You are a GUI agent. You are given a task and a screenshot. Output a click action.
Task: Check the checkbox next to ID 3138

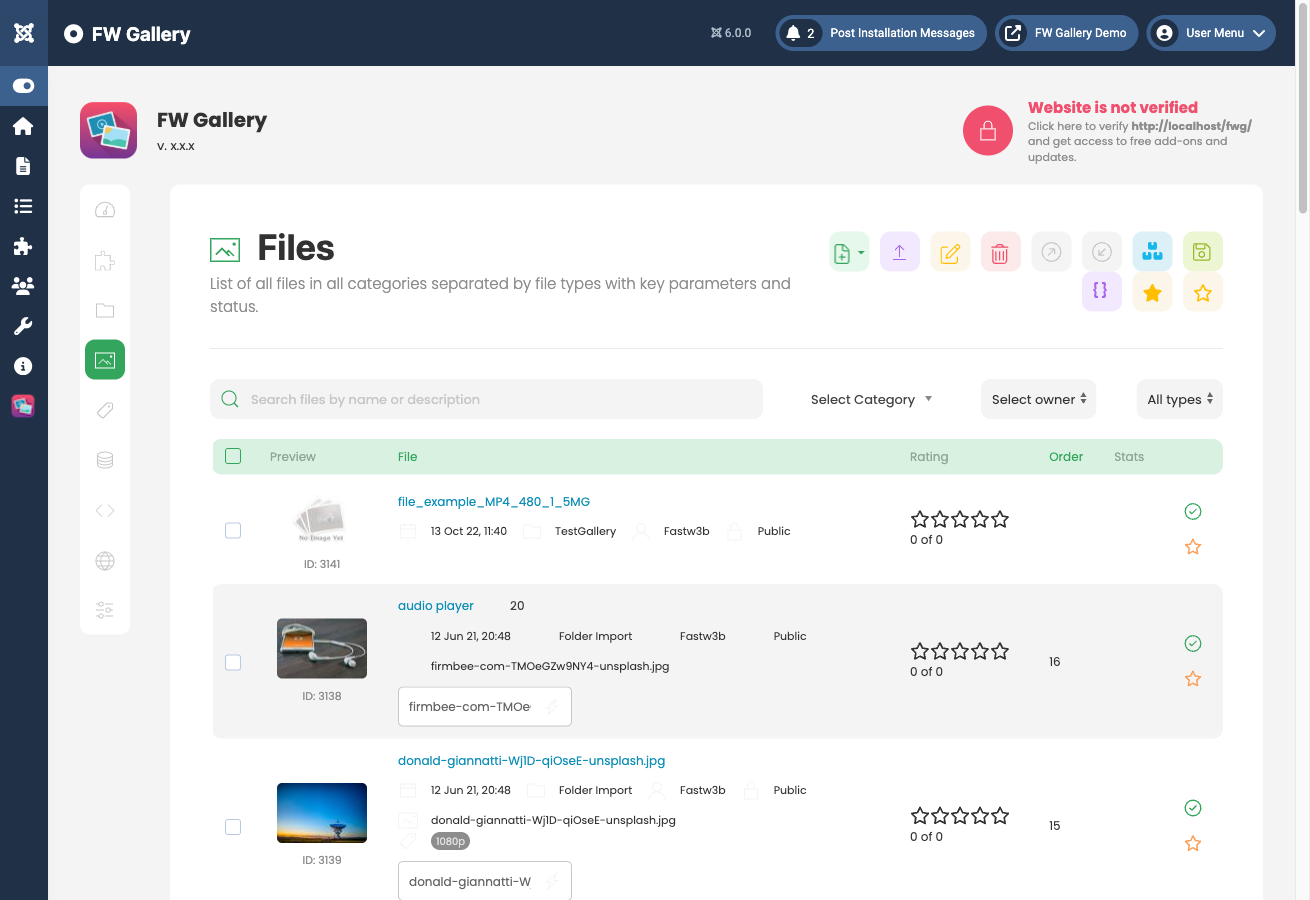click(233, 662)
